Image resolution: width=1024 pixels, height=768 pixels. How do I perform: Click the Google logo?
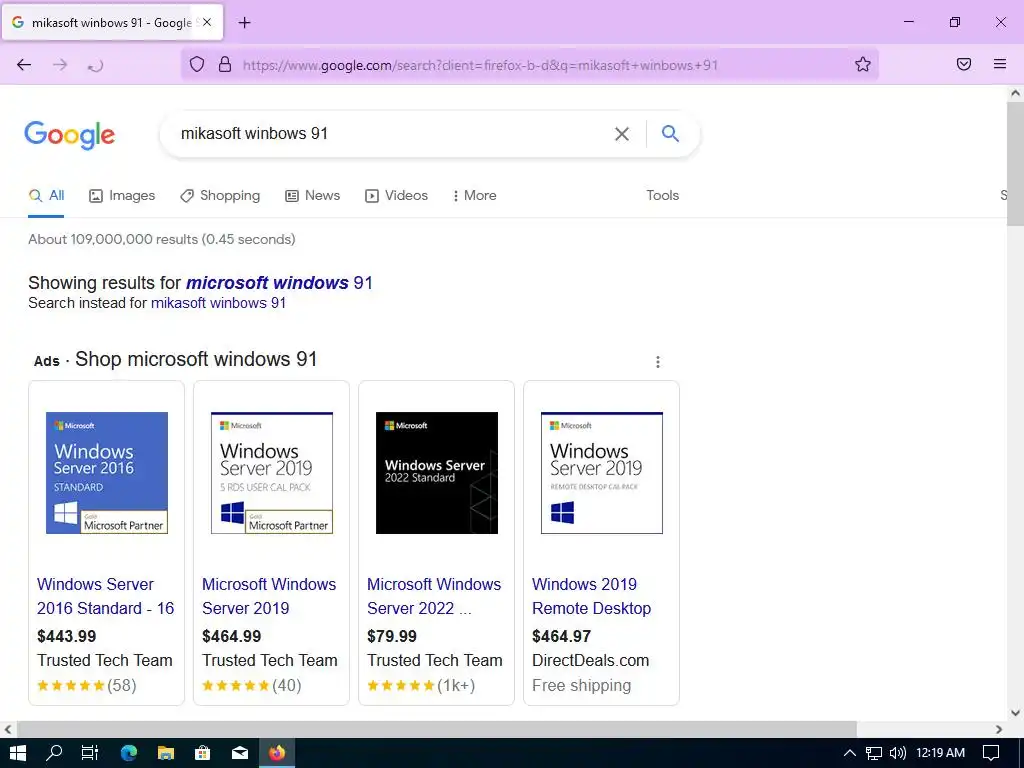click(x=69, y=135)
